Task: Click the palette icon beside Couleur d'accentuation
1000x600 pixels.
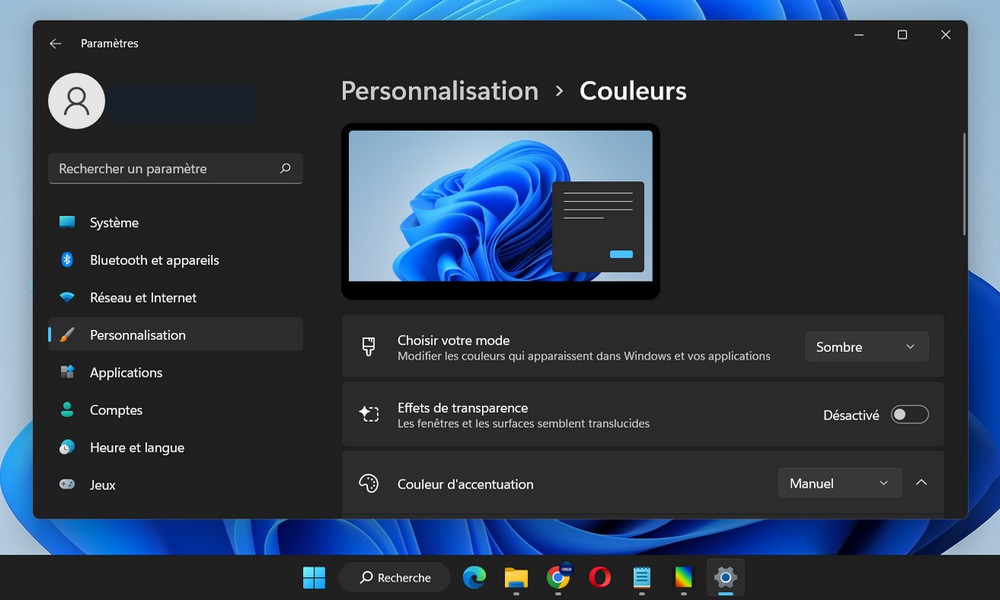Action: pyautogui.click(x=369, y=483)
